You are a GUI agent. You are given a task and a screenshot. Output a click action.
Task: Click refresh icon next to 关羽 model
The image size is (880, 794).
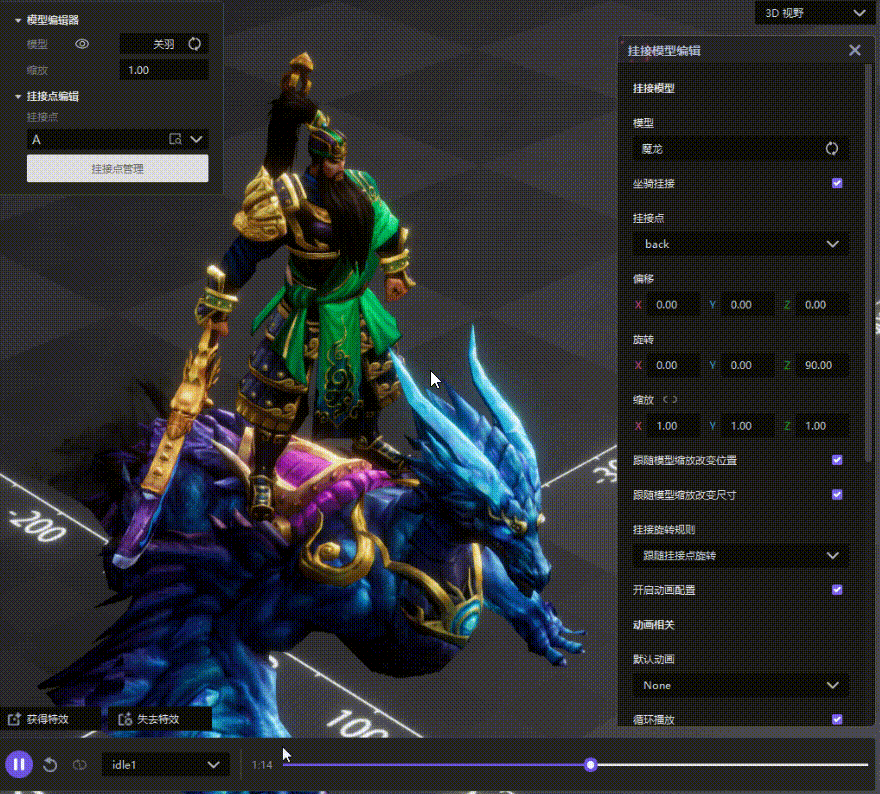195,44
